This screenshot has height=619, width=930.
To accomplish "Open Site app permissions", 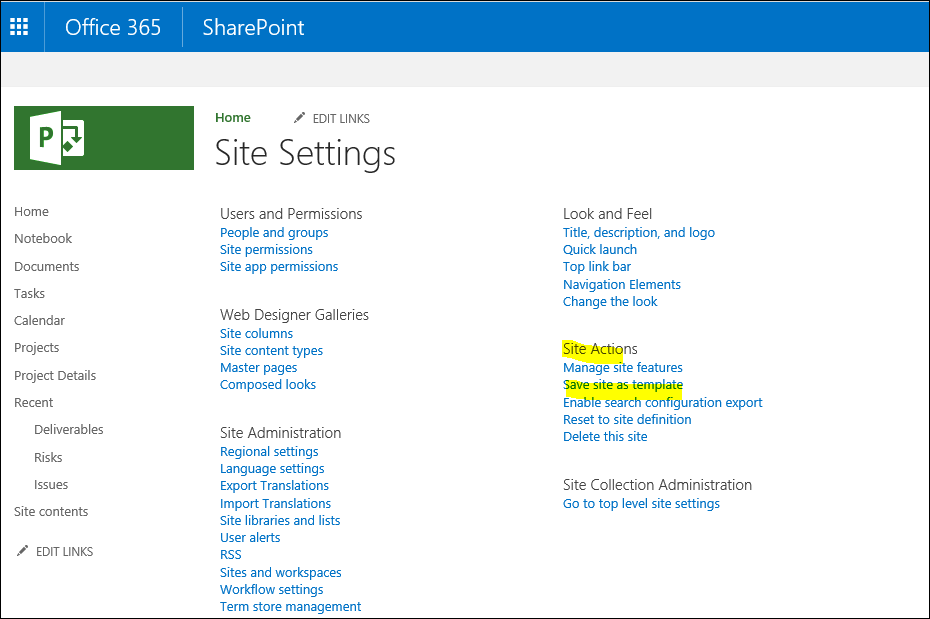I will coord(279,267).
